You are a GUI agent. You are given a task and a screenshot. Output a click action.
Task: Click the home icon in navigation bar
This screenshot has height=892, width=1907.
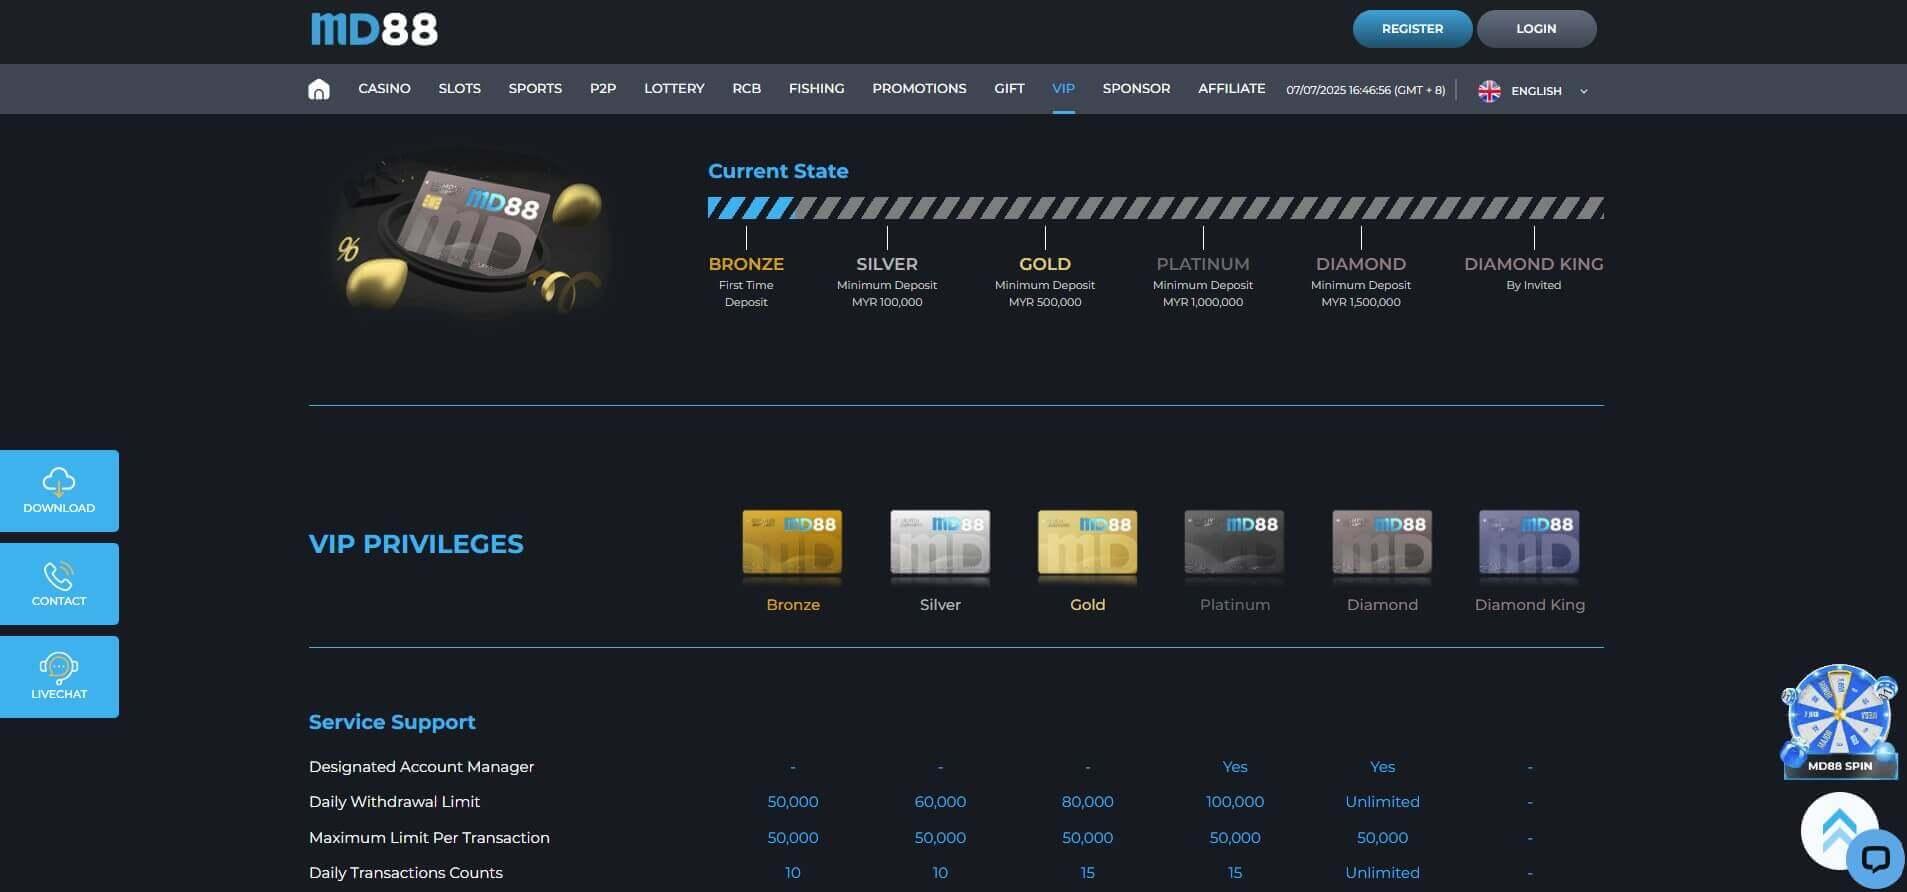coord(318,89)
